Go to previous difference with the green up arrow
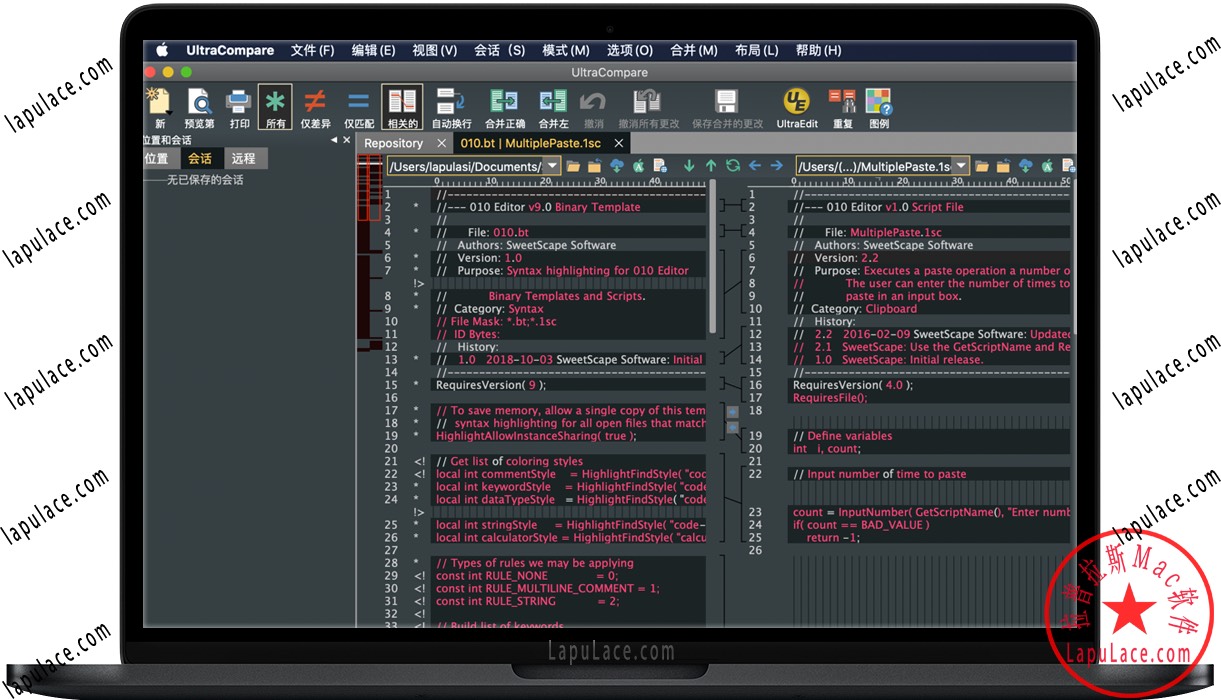Image resolution: width=1221 pixels, height=700 pixels. [x=711, y=166]
